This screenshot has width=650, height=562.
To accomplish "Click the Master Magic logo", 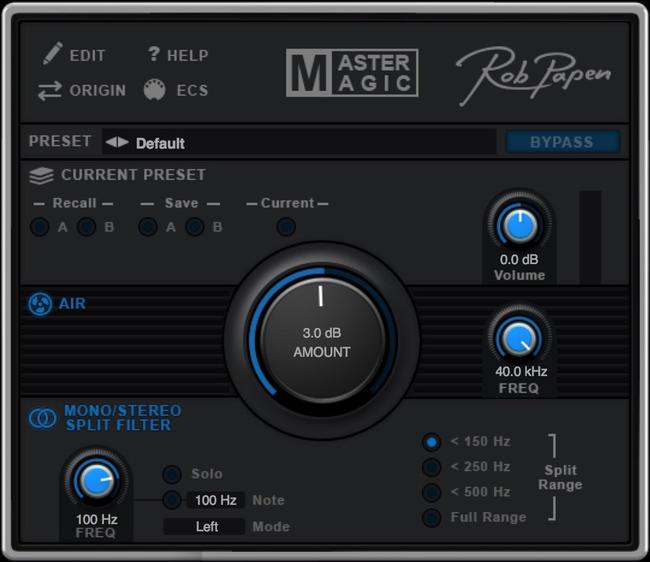I will click(x=352, y=73).
